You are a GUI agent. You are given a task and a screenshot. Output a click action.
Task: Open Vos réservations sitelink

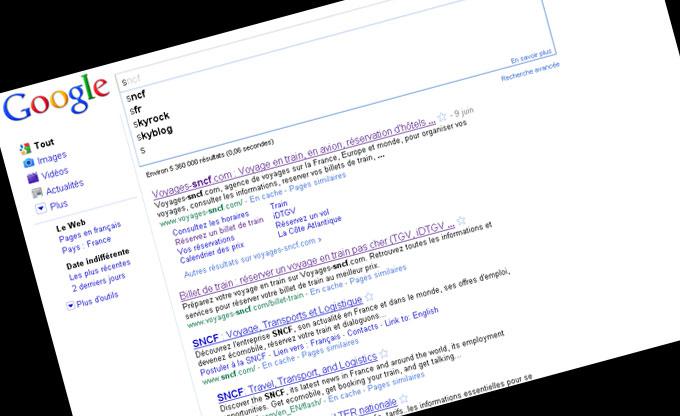click(x=206, y=246)
